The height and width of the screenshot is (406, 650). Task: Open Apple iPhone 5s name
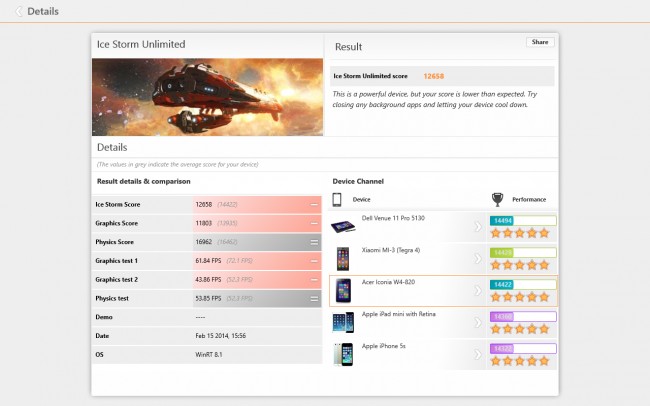click(x=383, y=346)
